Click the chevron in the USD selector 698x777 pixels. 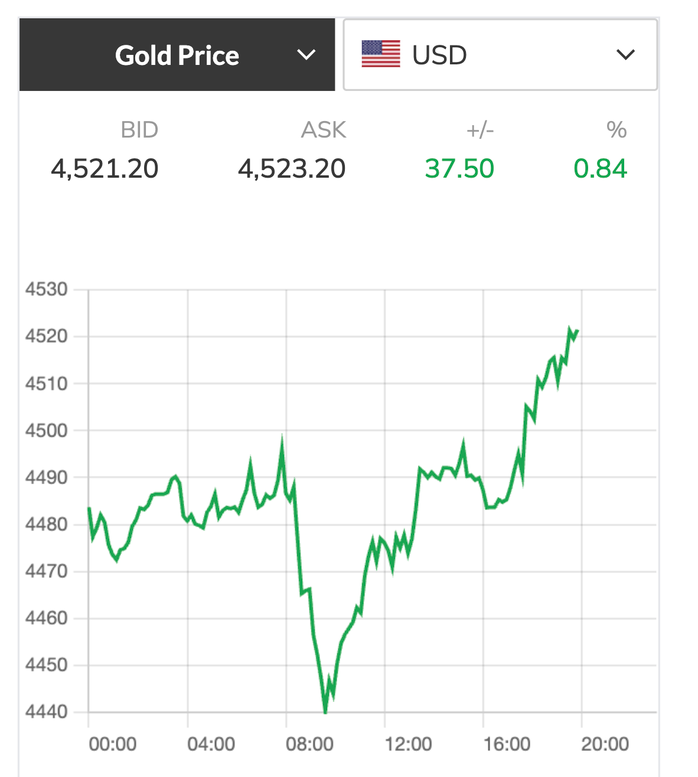[626, 55]
